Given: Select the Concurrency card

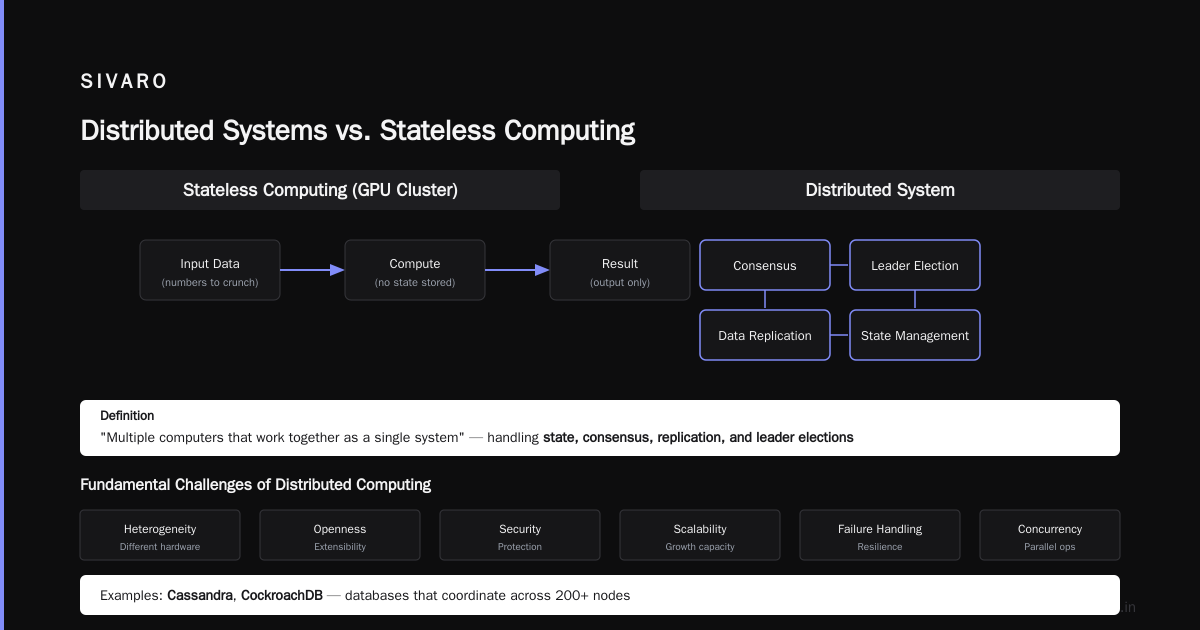Looking at the screenshot, I should pos(1050,535).
